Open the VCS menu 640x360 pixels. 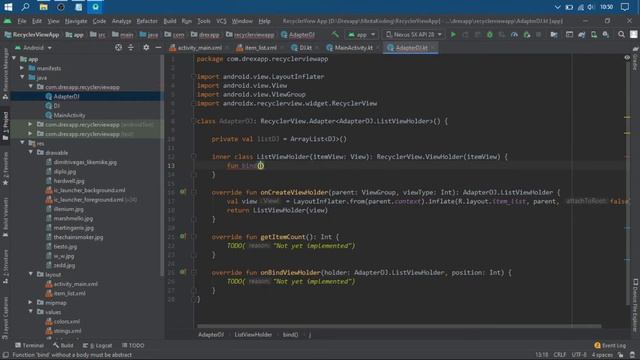pyautogui.click(x=221, y=21)
